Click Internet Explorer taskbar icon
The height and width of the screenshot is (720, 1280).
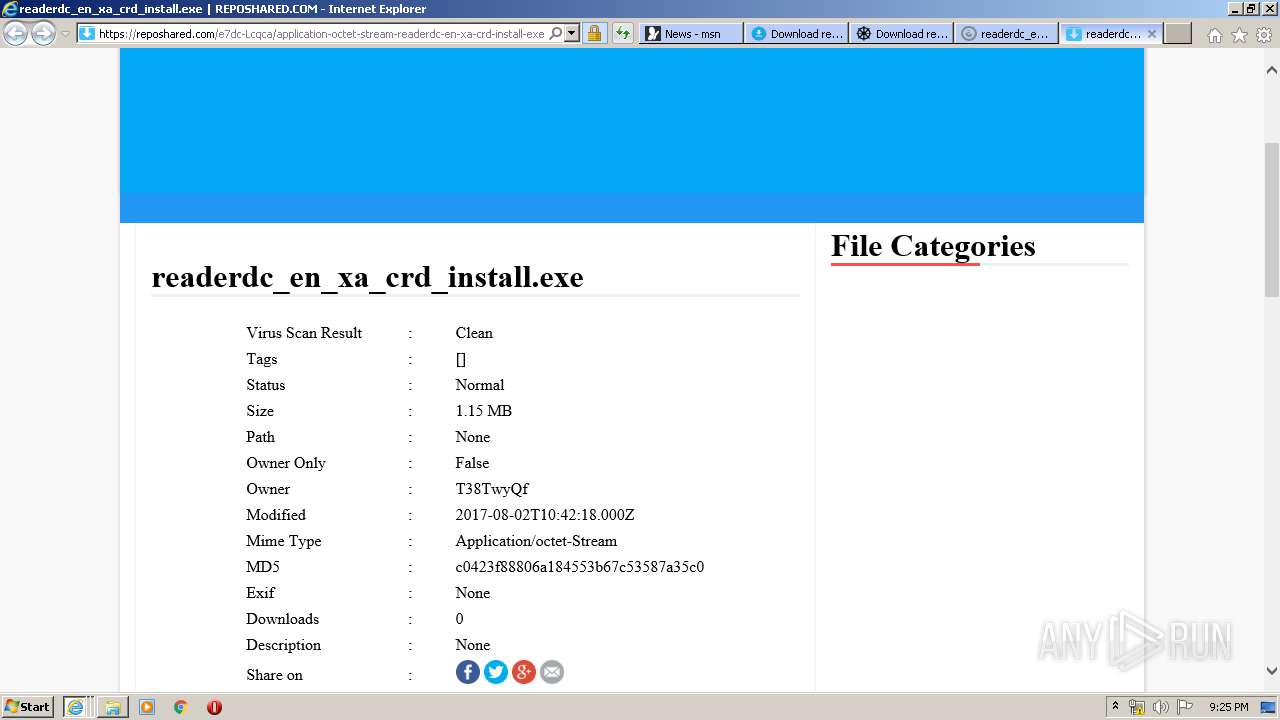point(75,706)
